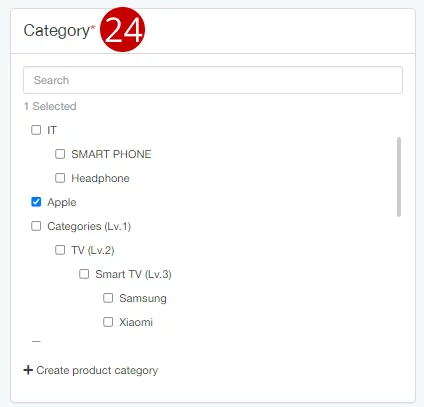Click the plus icon for creating category
424x407 pixels.
tap(28, 370)
